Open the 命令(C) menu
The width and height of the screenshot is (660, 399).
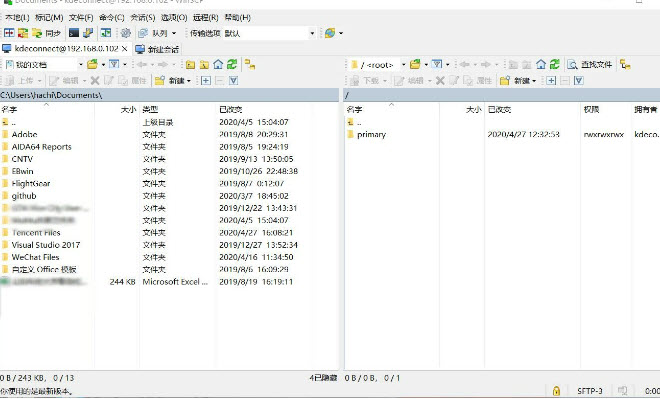coord(112,18)
